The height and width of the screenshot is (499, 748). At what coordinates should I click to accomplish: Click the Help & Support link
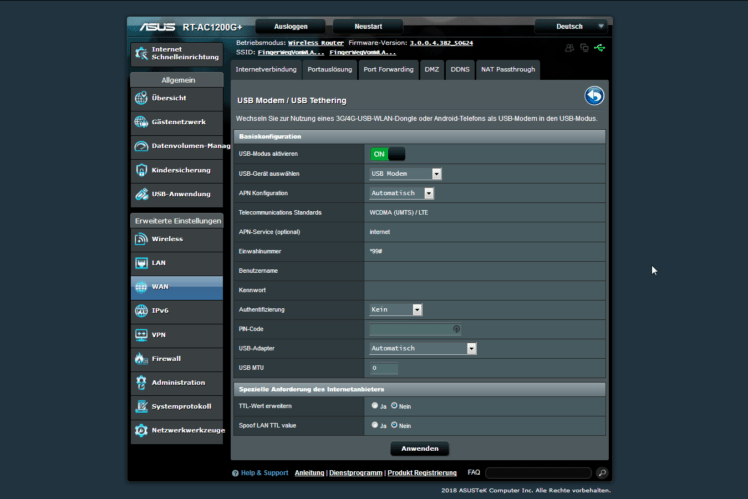pos(264,473)
